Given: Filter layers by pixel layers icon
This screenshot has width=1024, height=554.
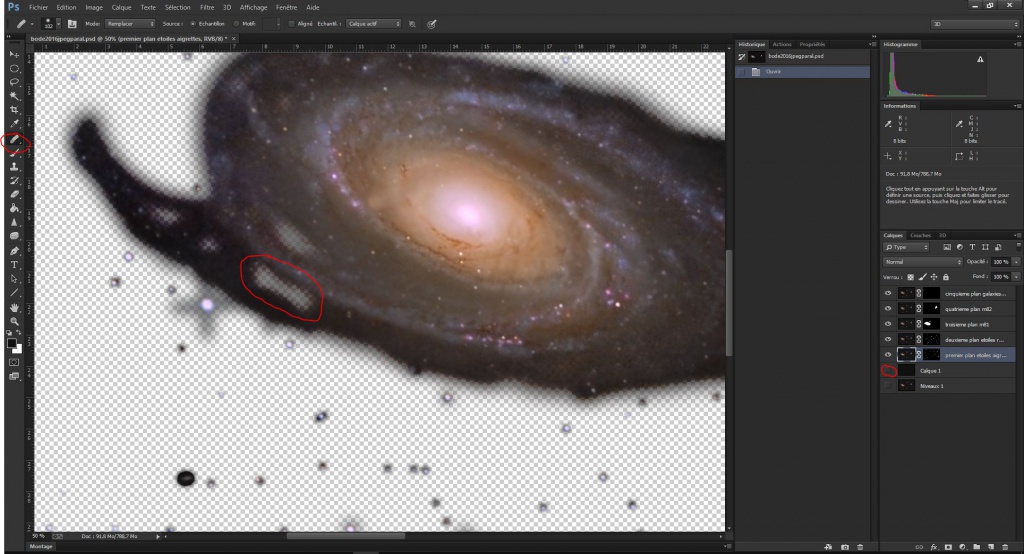Looking at the screenshot, I should coord(947,247).
